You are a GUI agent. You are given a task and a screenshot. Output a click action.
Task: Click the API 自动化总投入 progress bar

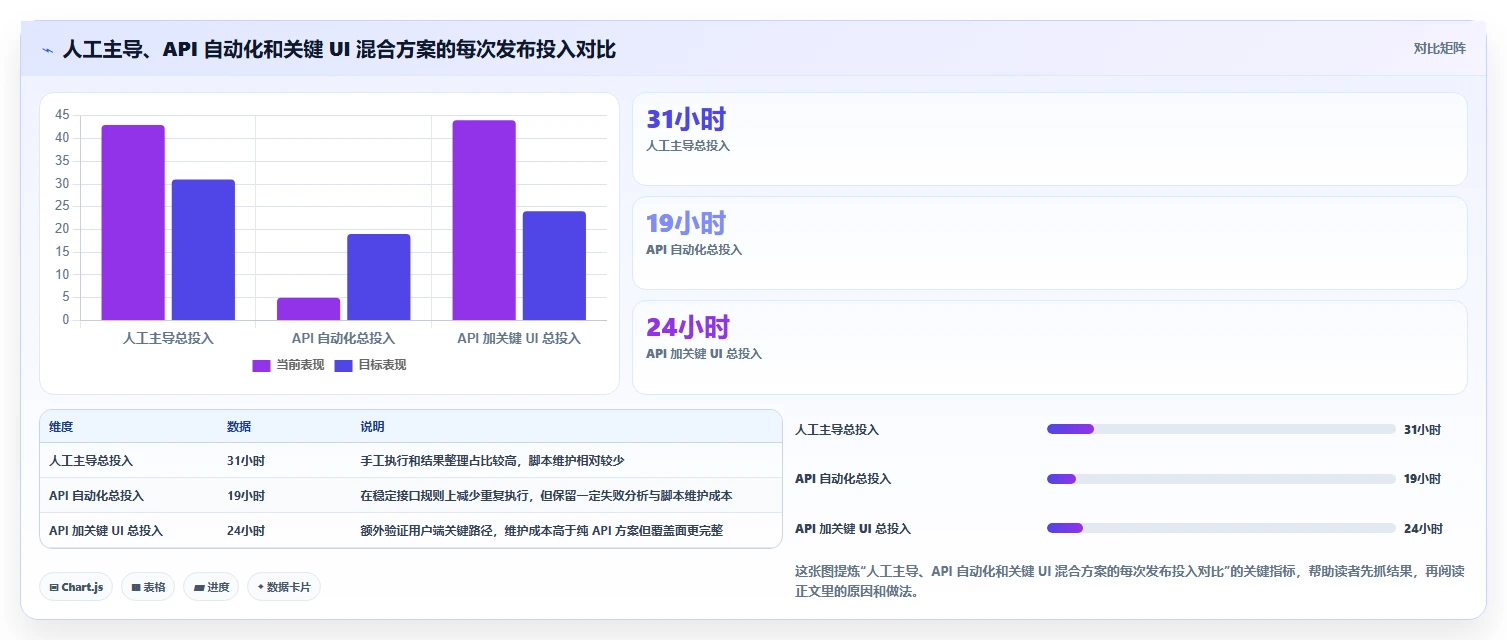(1221, 479)
